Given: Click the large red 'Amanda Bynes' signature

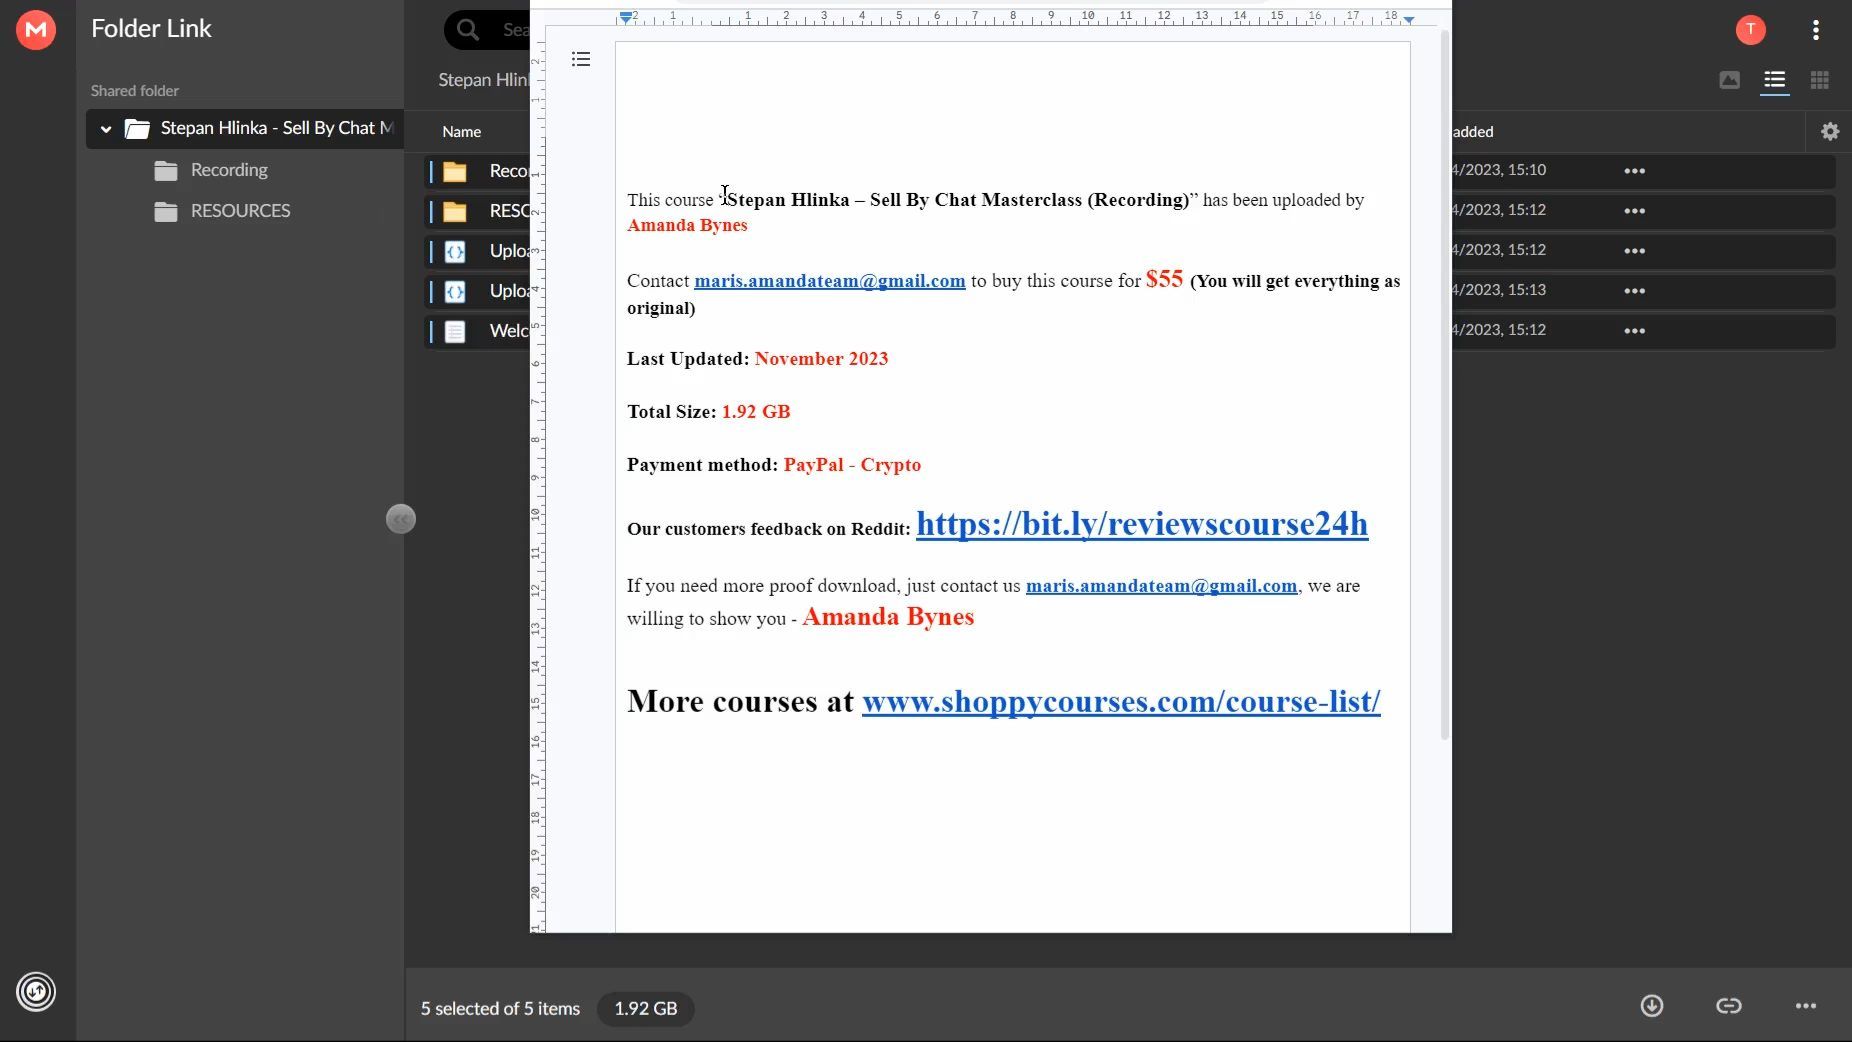Looking at the screenshot, I should point(888,617).
